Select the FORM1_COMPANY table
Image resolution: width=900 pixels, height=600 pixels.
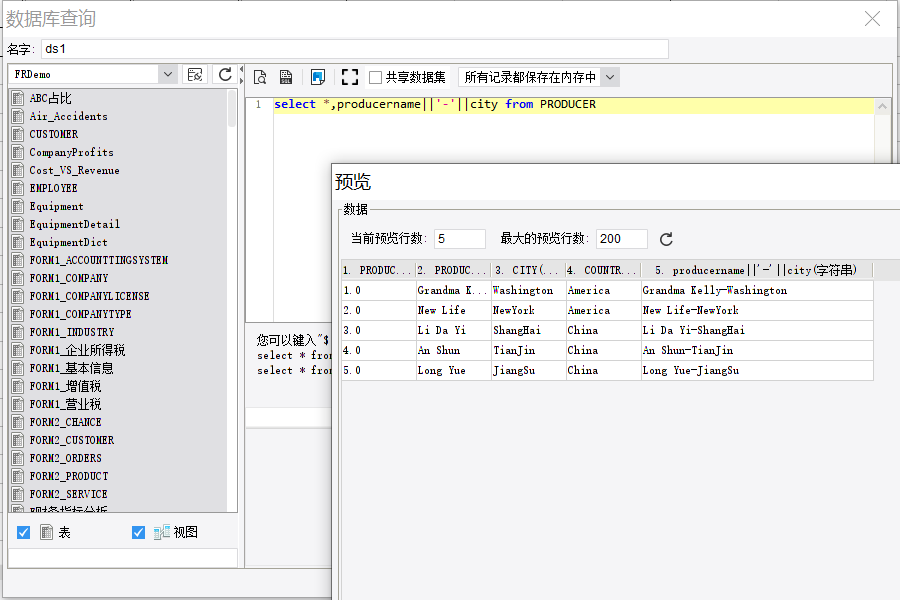[69, 278]
